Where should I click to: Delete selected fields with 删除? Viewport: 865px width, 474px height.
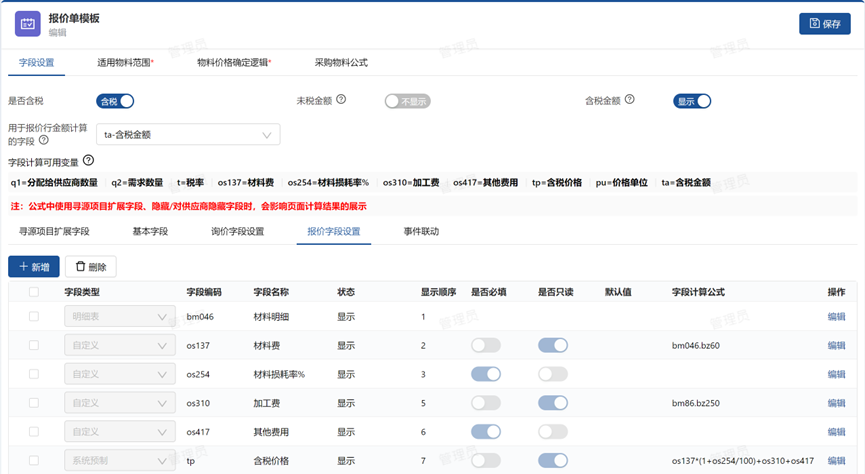90,267
